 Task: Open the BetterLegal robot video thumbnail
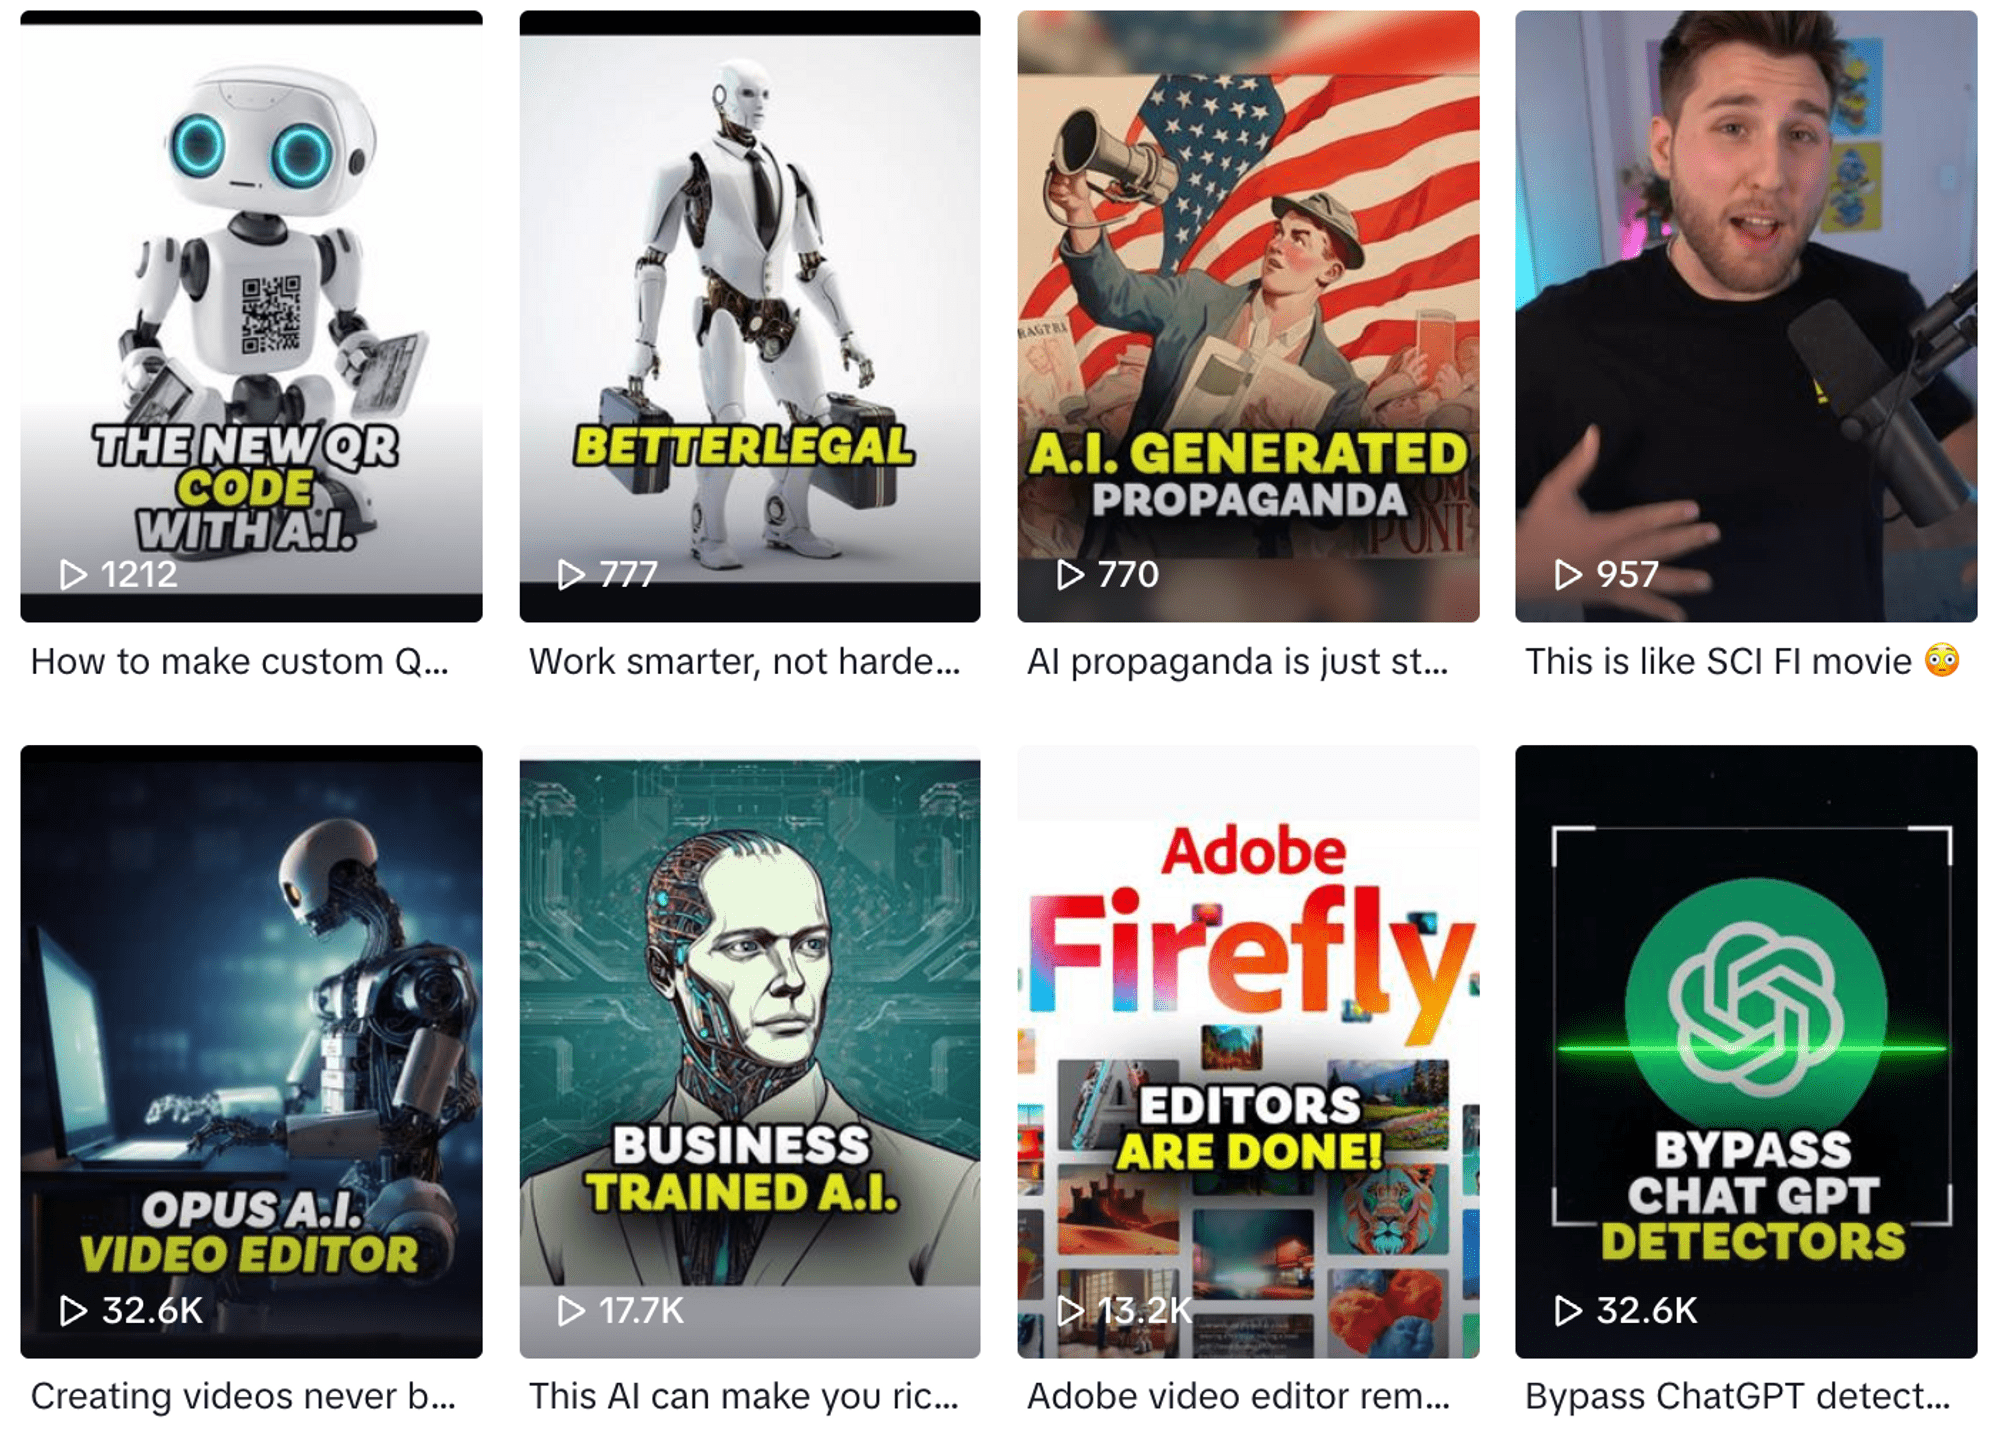pos(750,316)
